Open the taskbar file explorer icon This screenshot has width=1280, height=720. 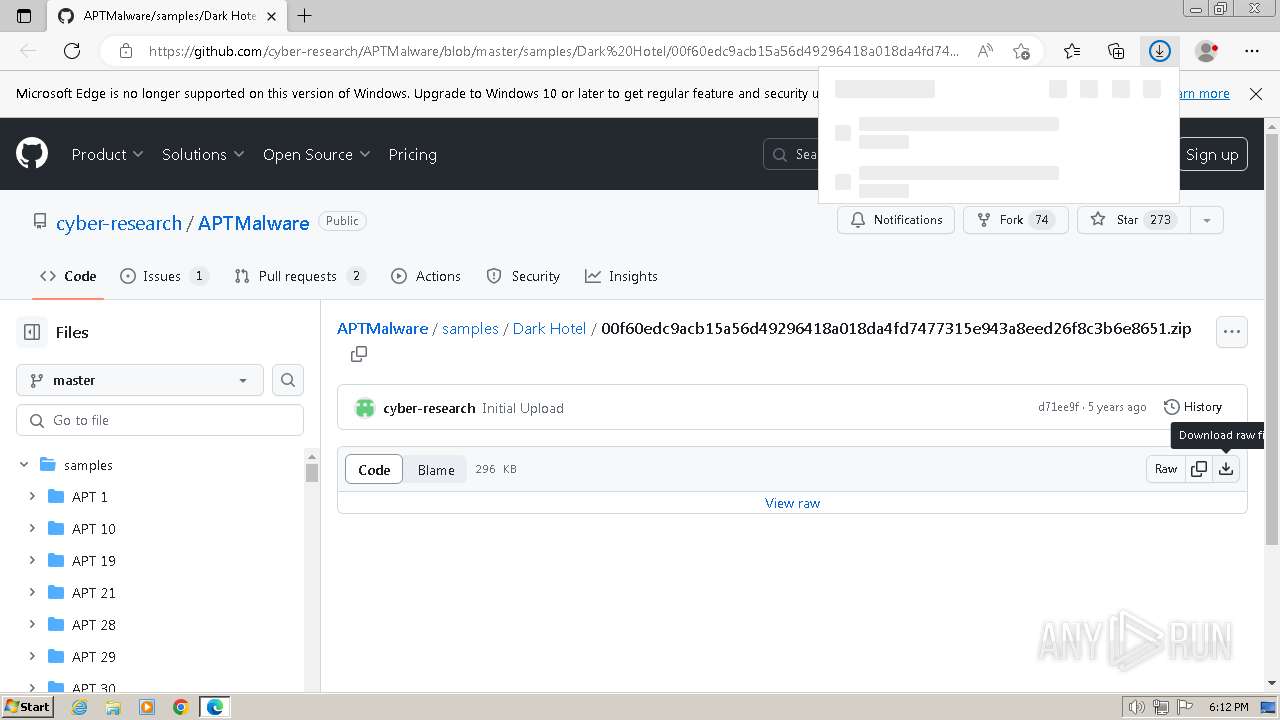[x=113, y=707]
